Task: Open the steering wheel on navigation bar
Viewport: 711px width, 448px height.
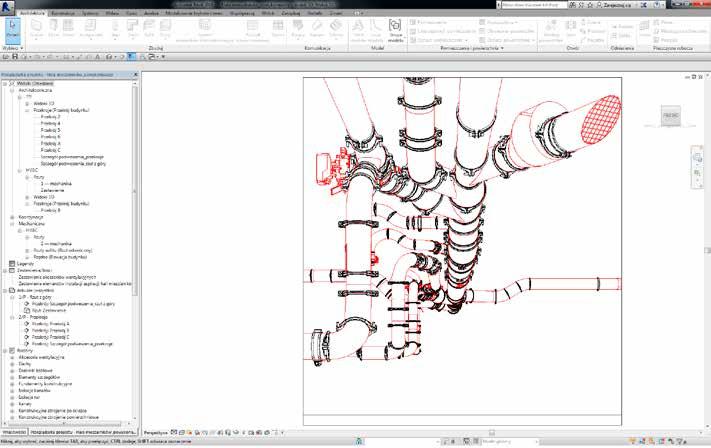Action: (x=697, y=157)
